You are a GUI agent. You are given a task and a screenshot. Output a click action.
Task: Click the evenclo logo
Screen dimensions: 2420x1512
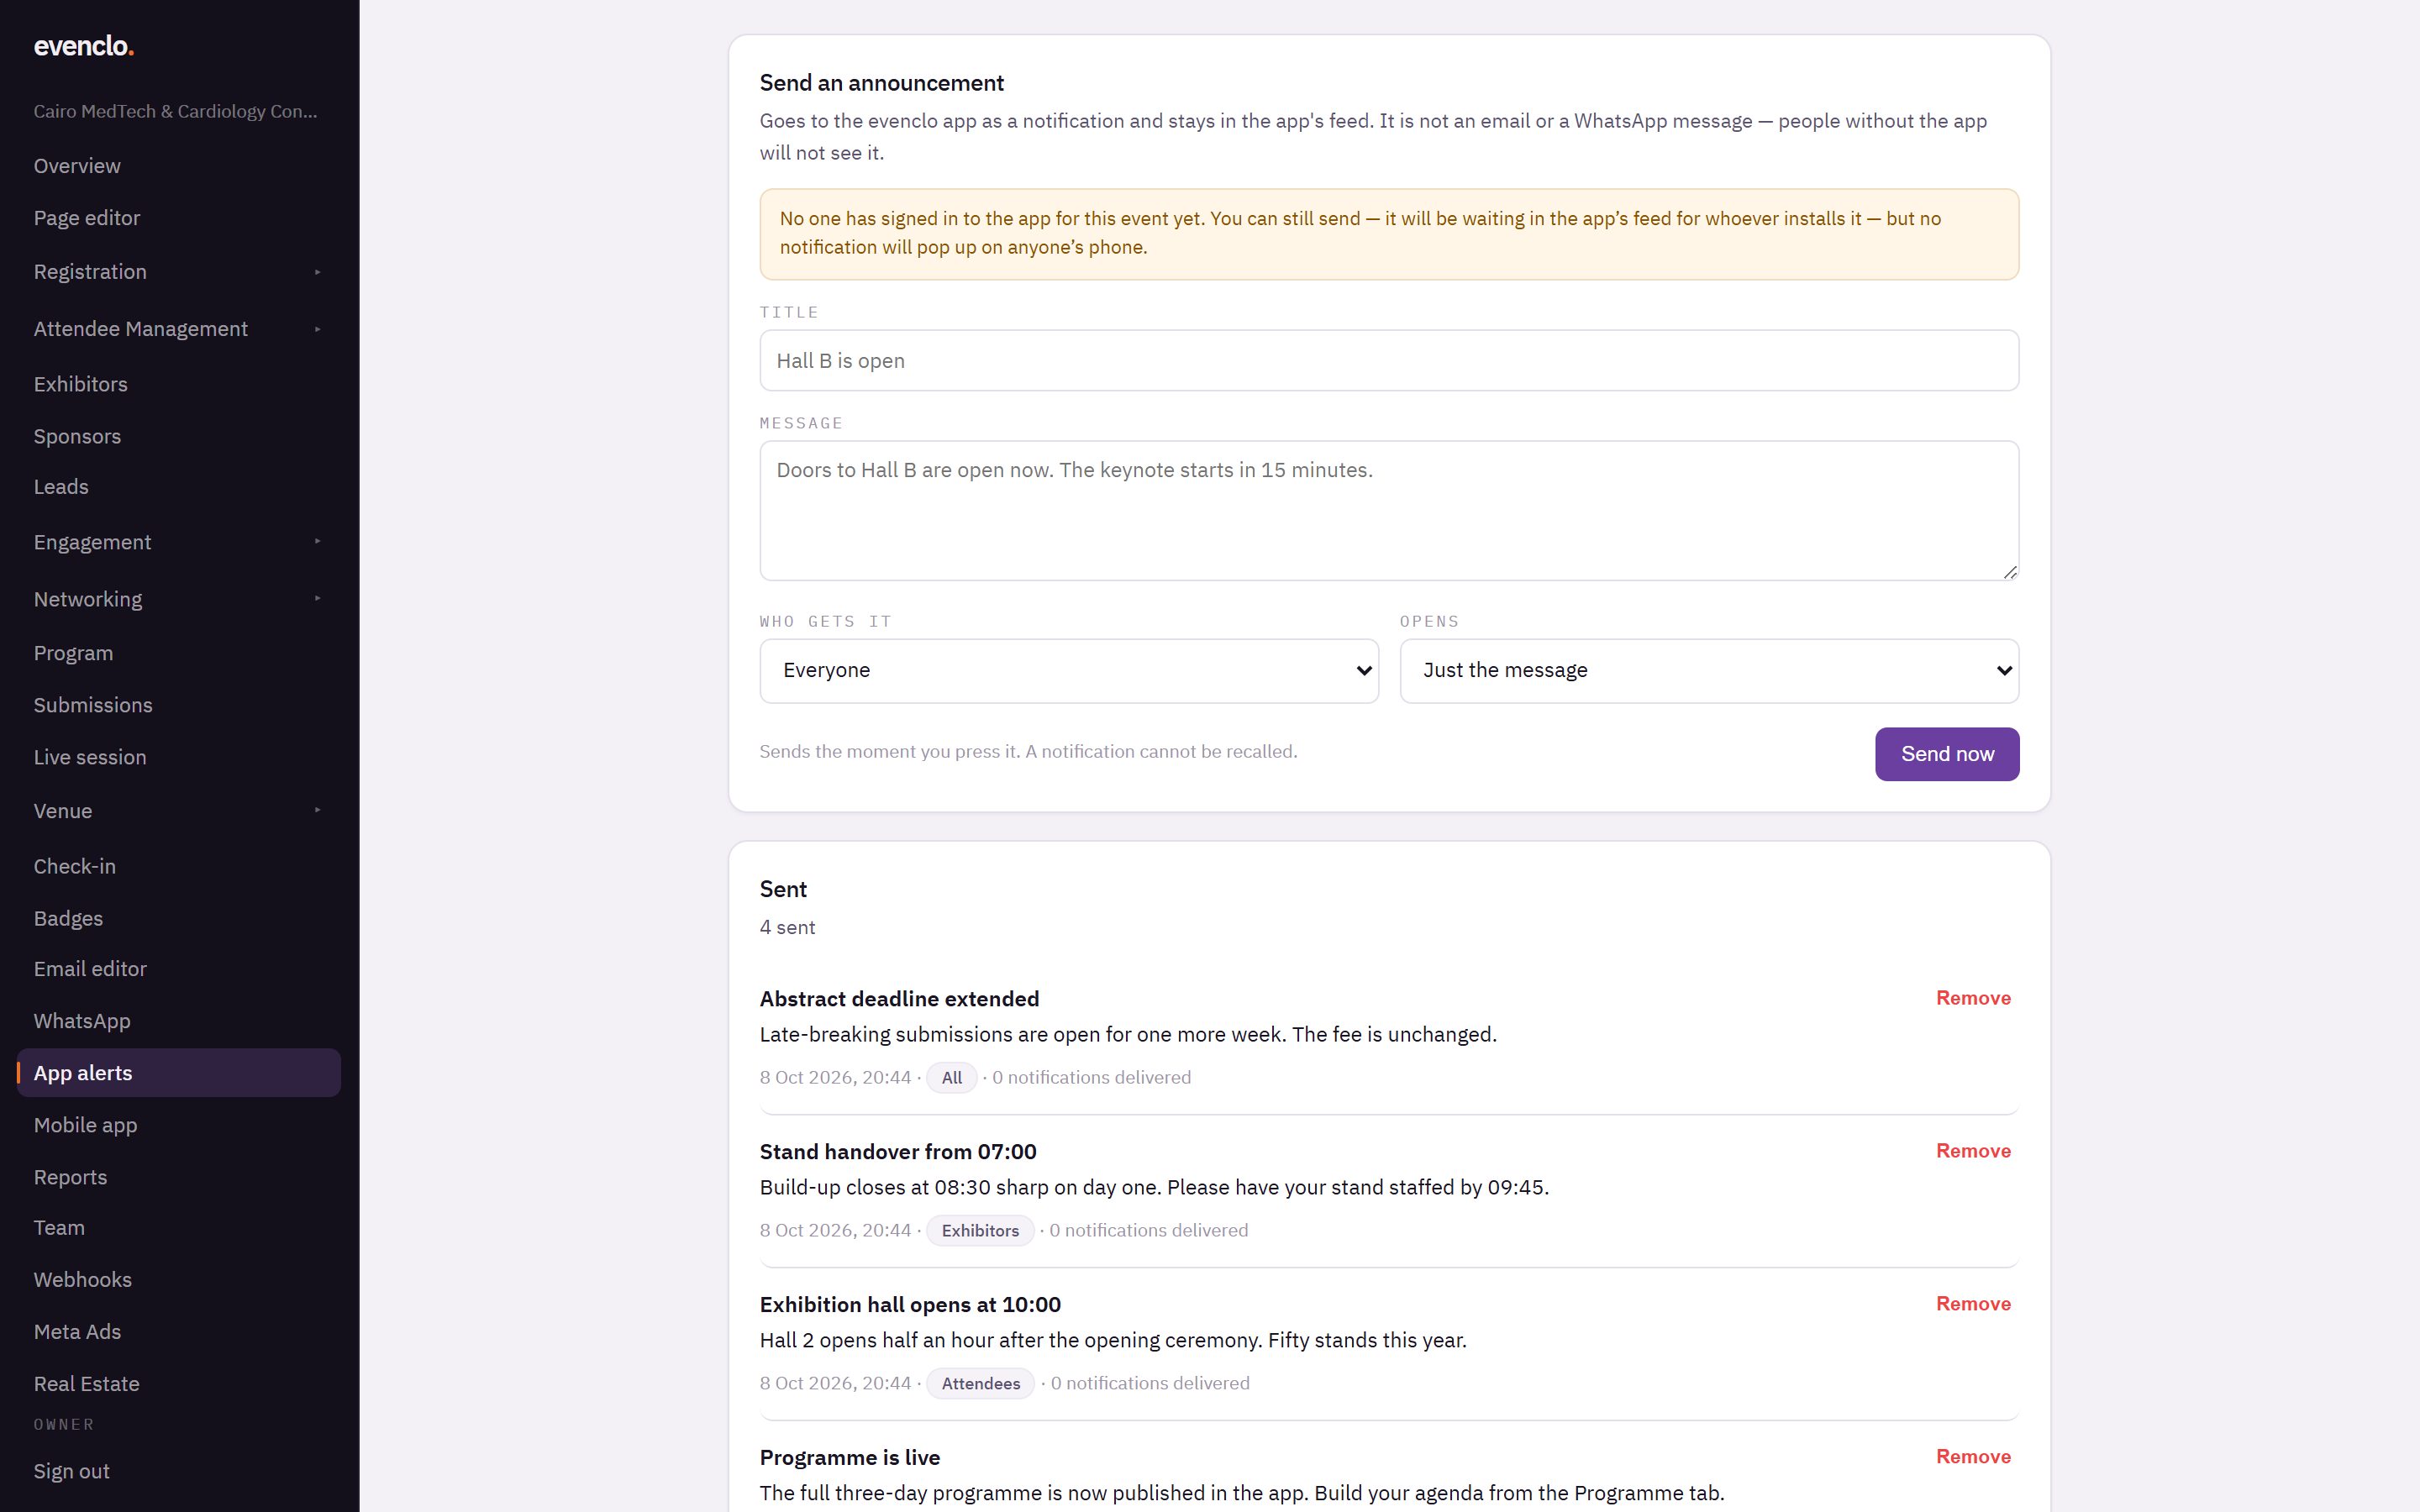(83, 46)
